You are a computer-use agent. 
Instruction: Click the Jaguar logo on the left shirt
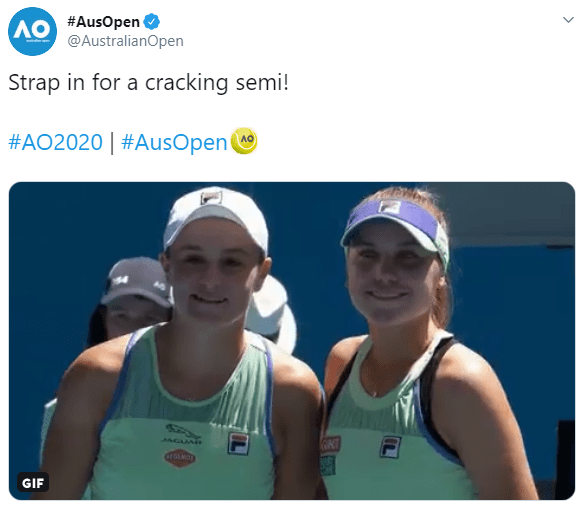(182, 434)
